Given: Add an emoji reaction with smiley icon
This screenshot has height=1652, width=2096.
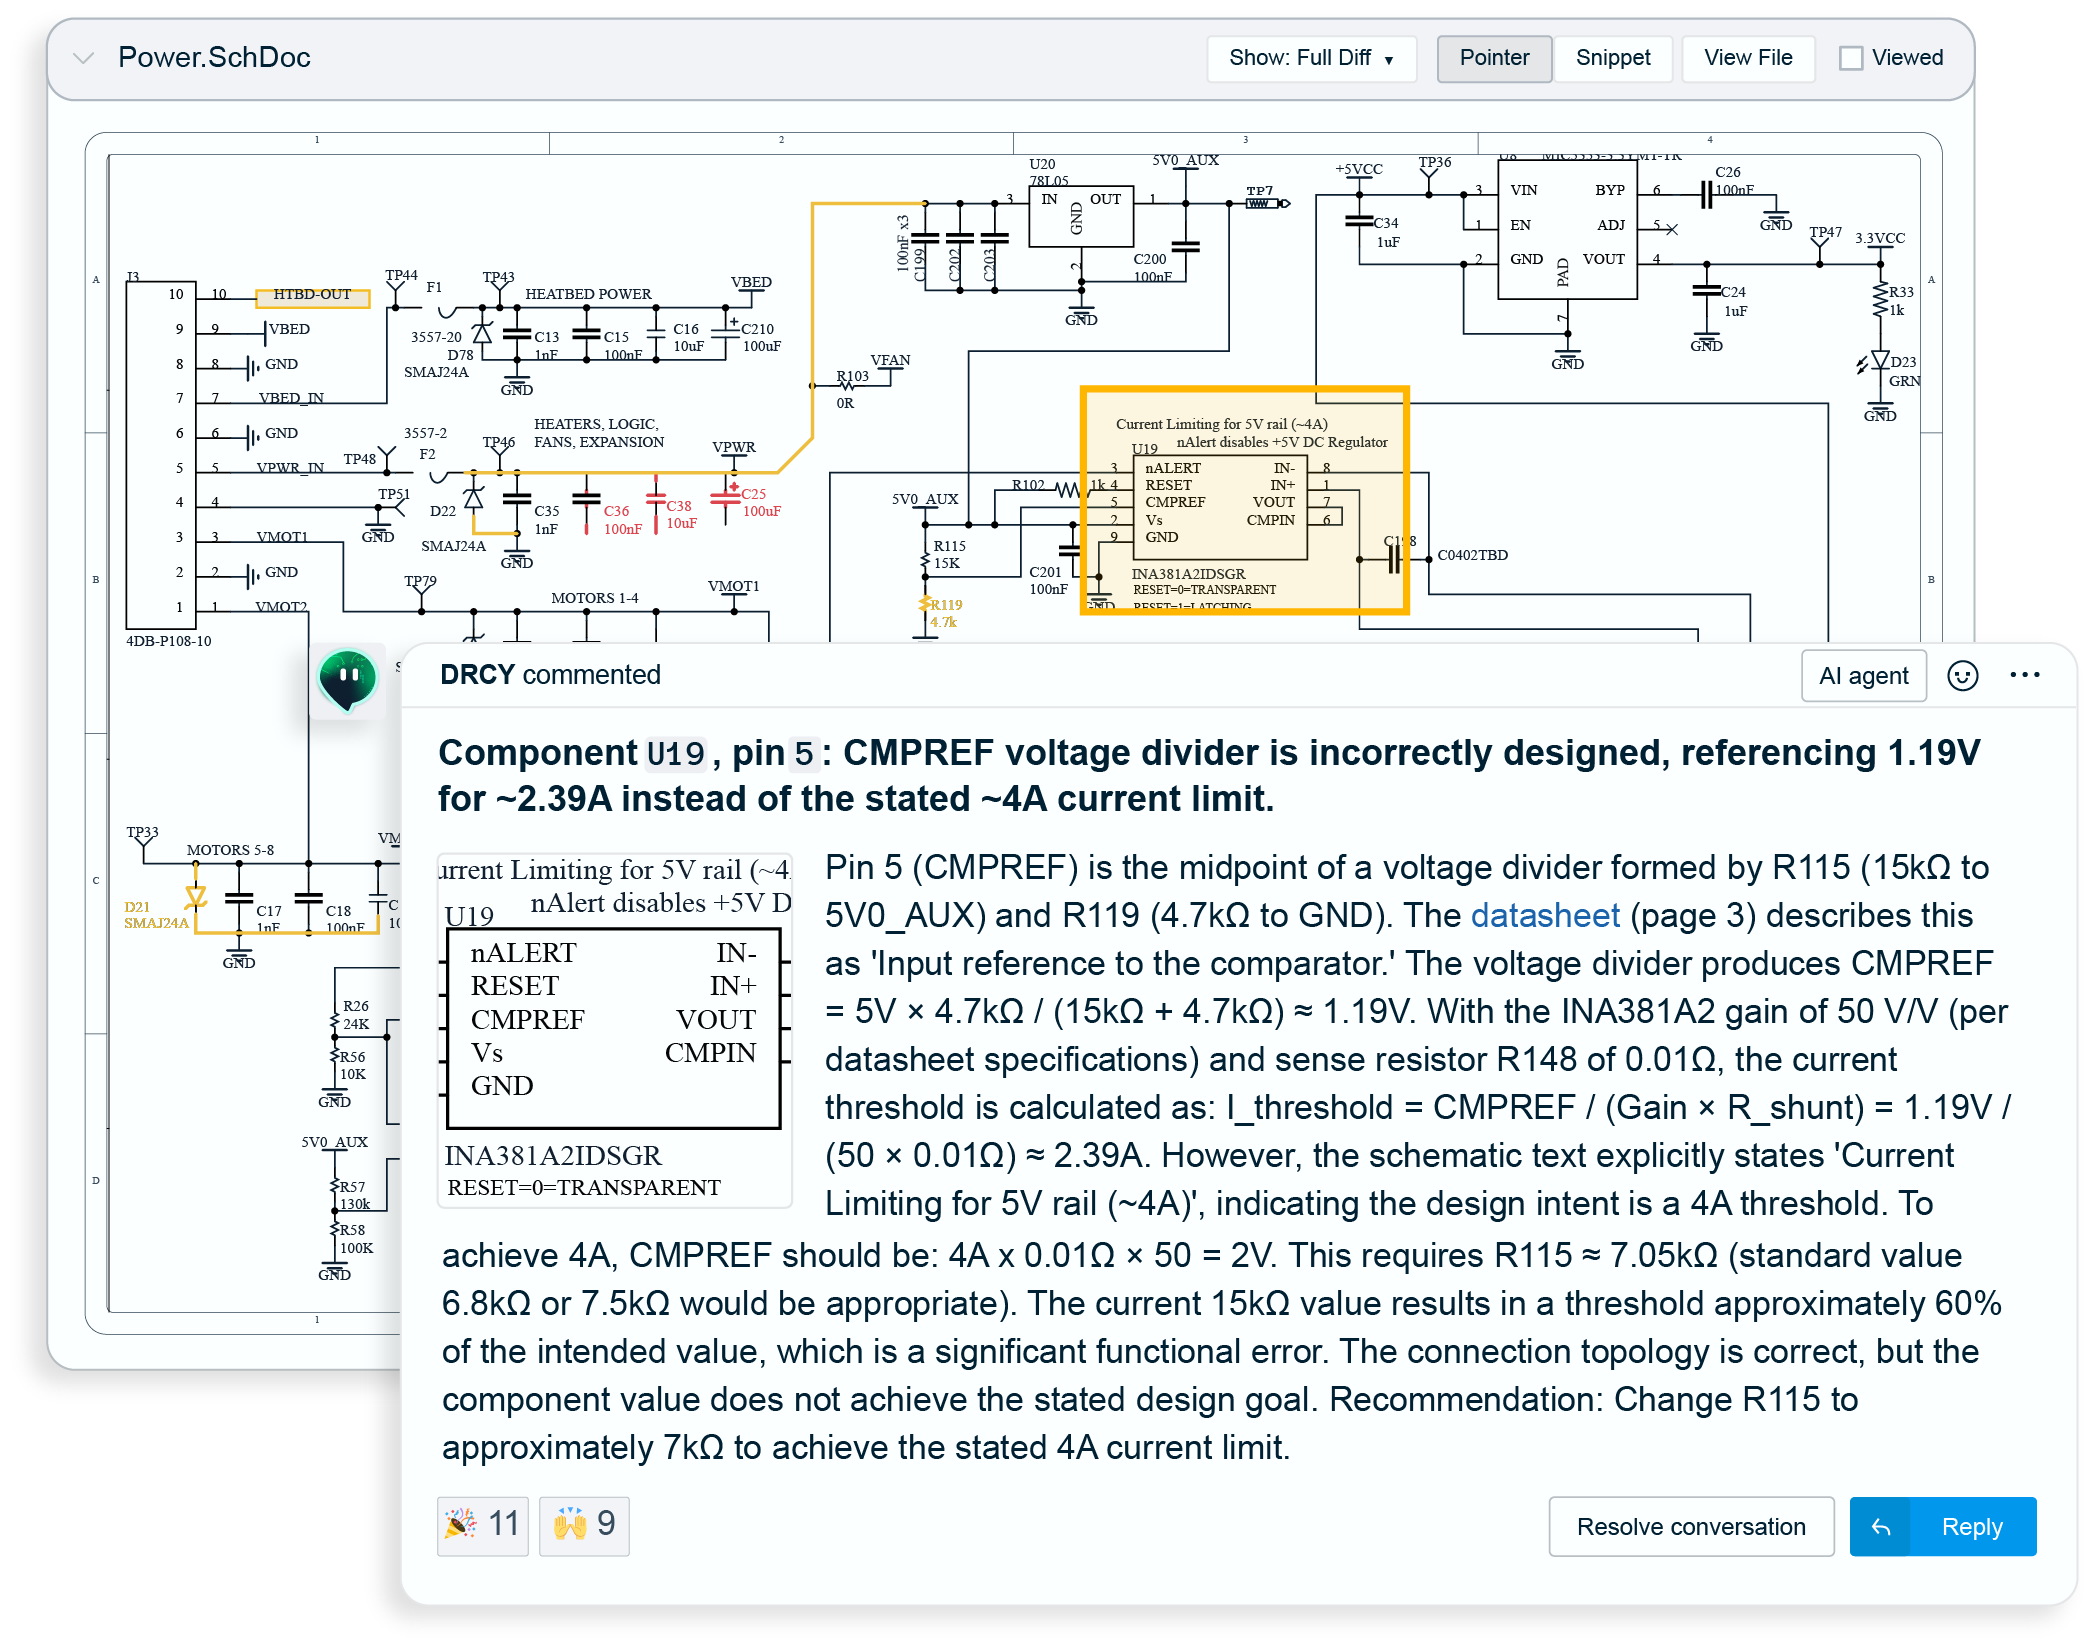Looking at the screenshot, I should (x=1962, y=676).
